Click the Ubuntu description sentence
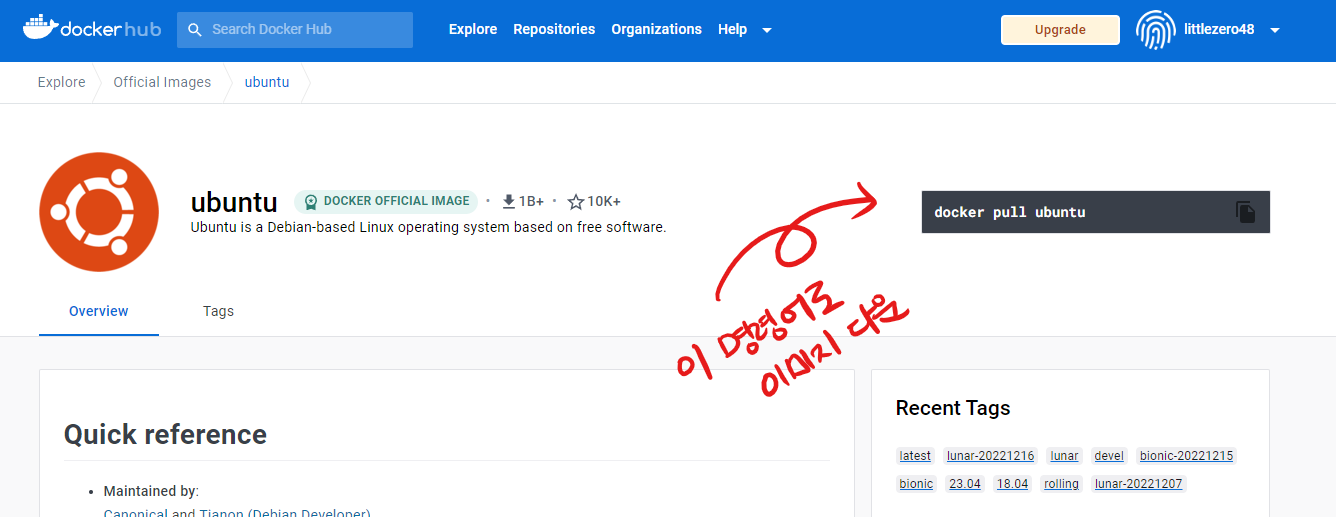The width and height of the screenshot is (1336, 517). point(428,227)
